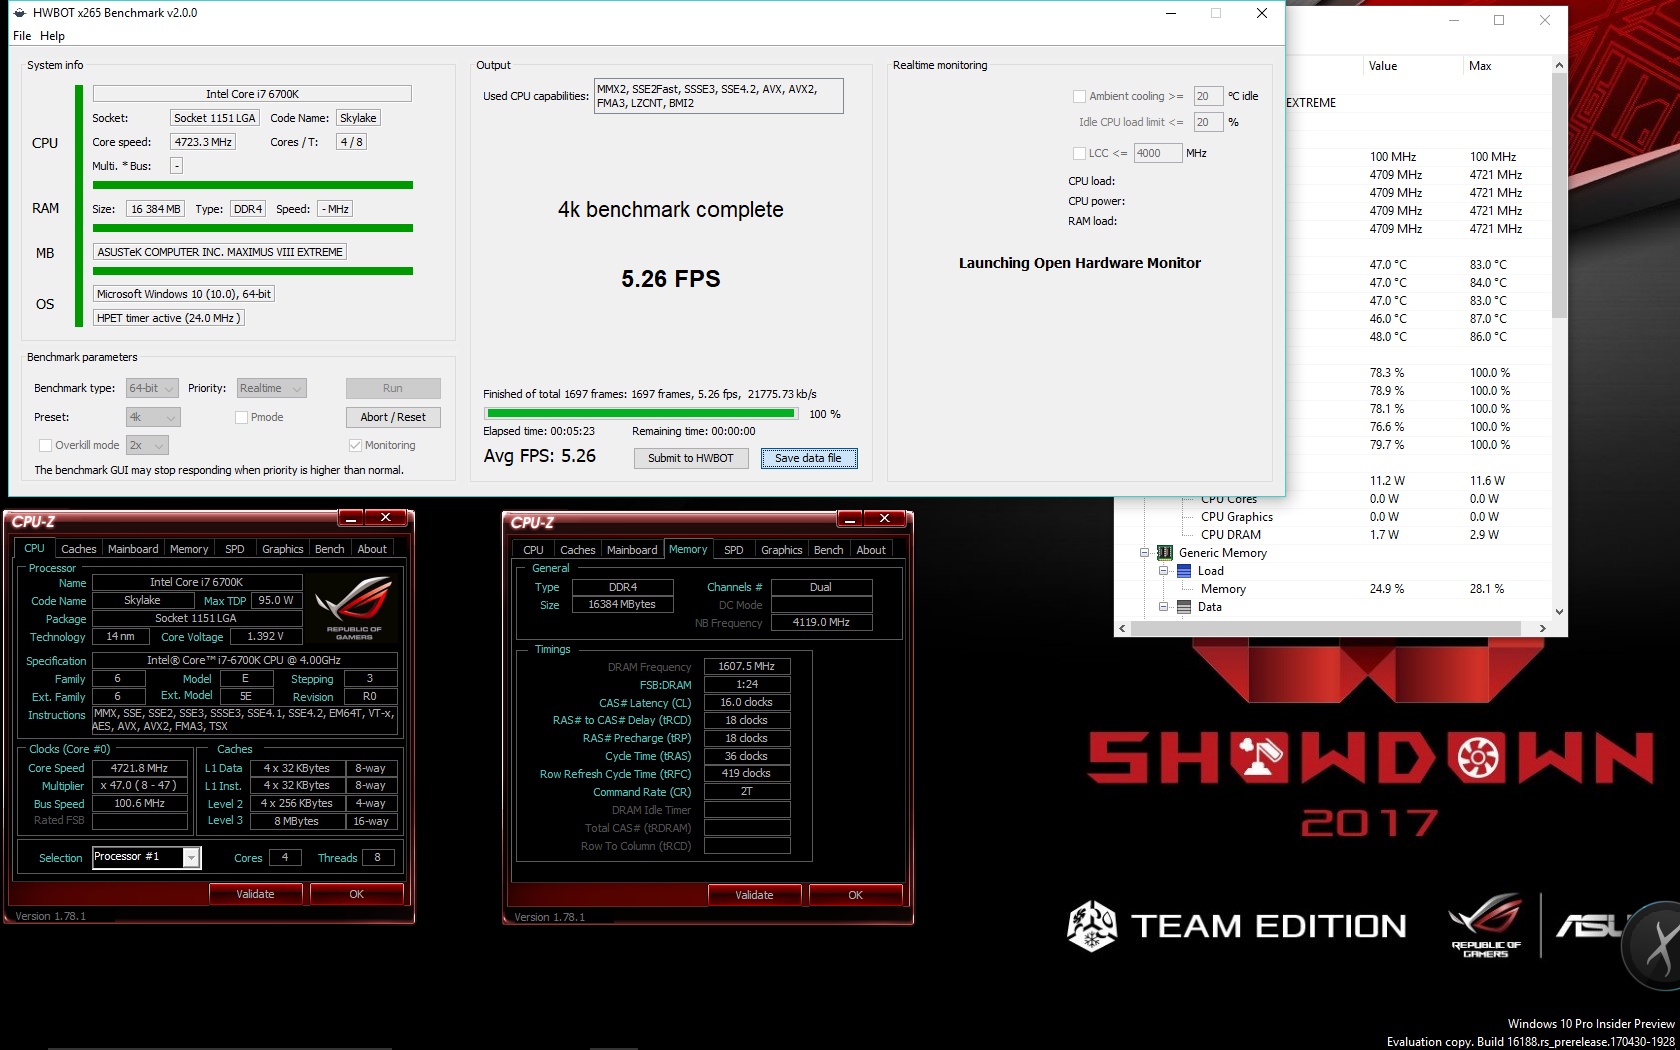Image resolution: width=1680 pixels, height=1050 pixels.
Task: Open the Priority Realtime dropdown
Action: [271, 388]
